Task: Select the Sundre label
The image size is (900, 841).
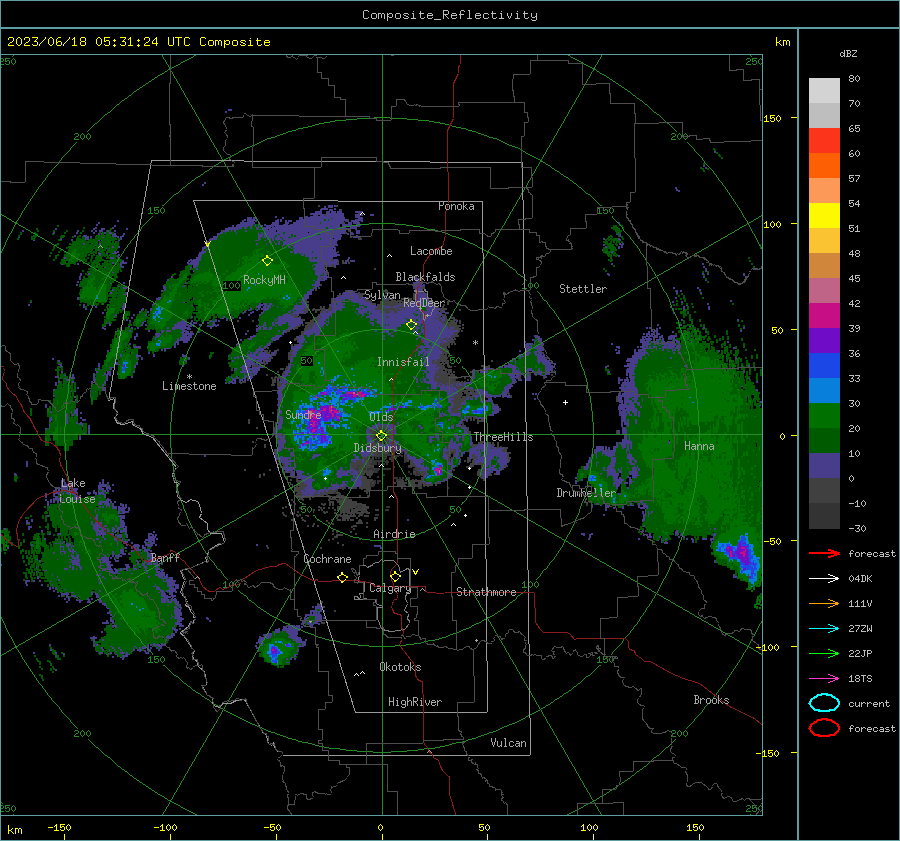Action: tap(303, 414)
